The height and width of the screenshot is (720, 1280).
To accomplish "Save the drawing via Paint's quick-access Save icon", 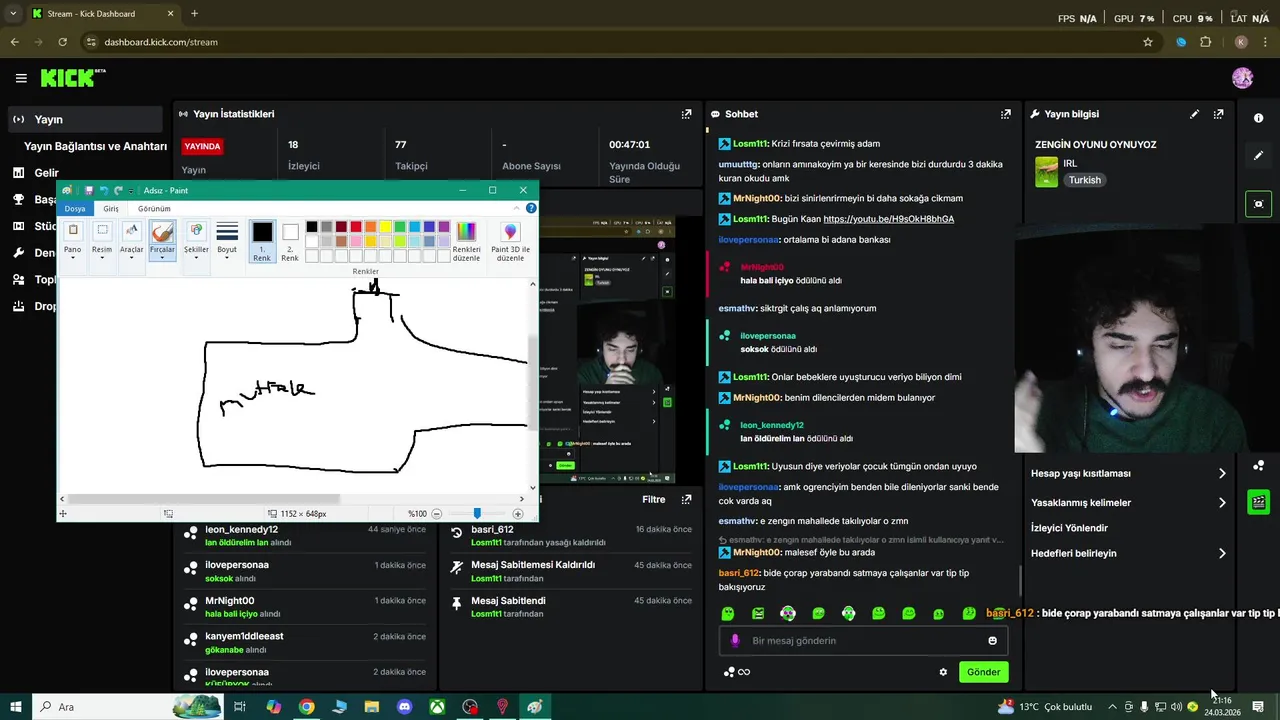I will pyautogui.click(x=89, y=190).
